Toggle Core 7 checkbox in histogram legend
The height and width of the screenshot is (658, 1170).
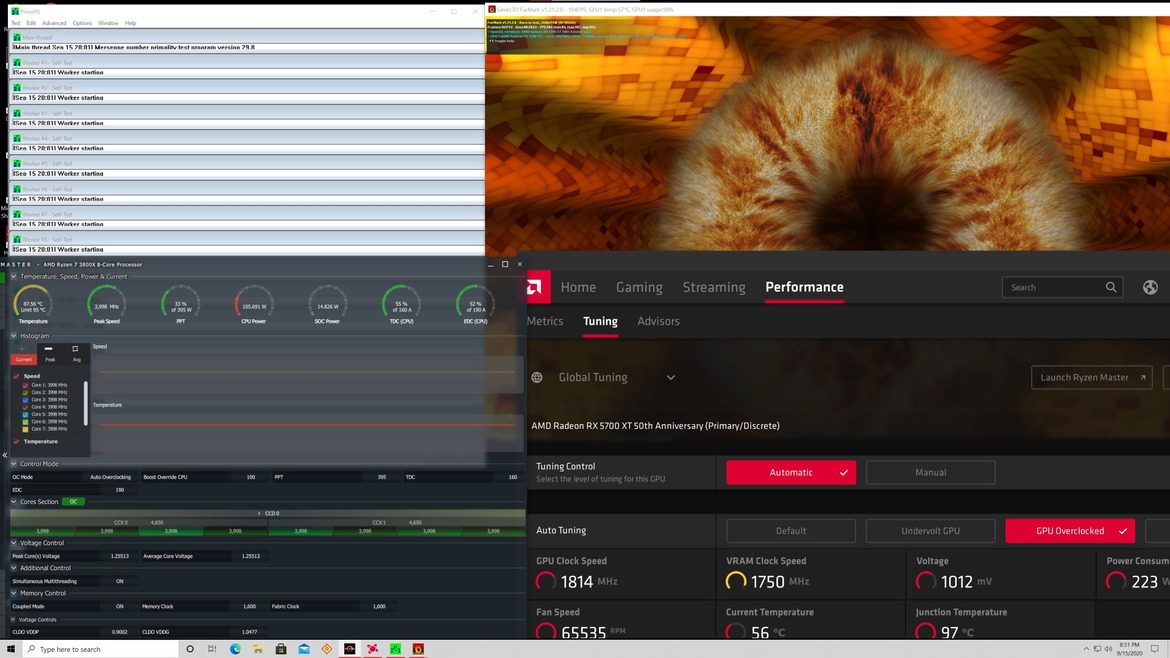pos(25,429)
